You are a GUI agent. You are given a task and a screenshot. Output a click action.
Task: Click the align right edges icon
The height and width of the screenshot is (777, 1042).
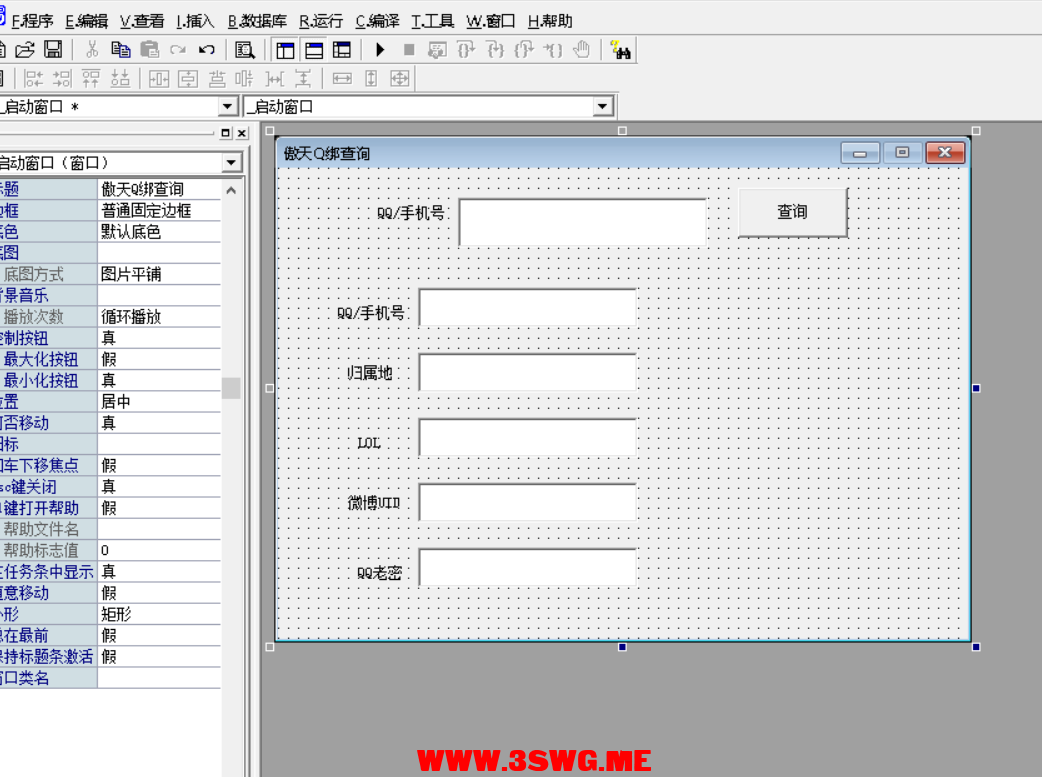tap(62, 78)
